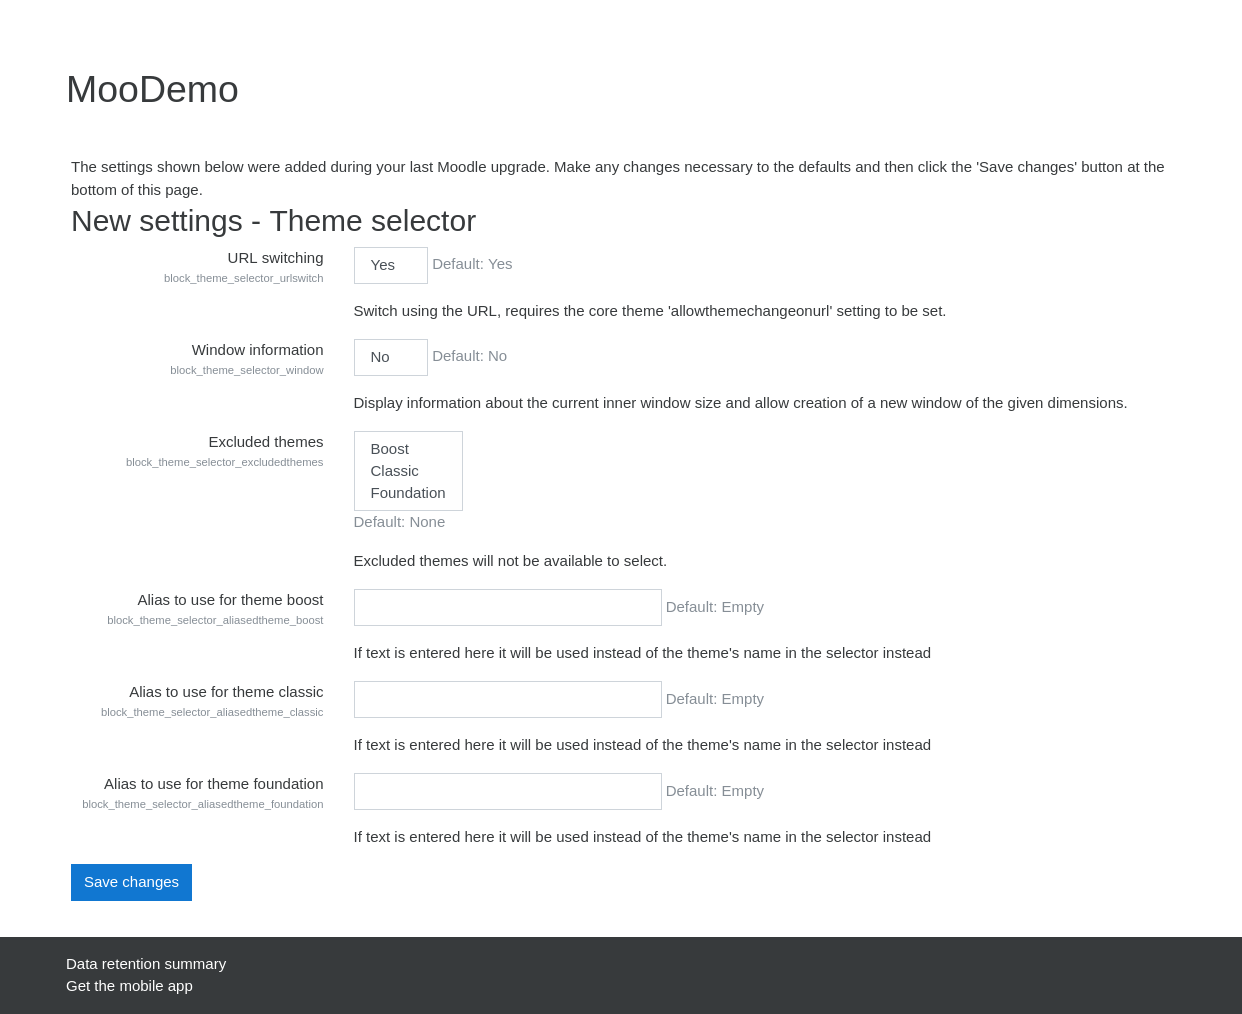Click the inner window size description text
The image size is (1242, 1014).
[x=740, y=403]
